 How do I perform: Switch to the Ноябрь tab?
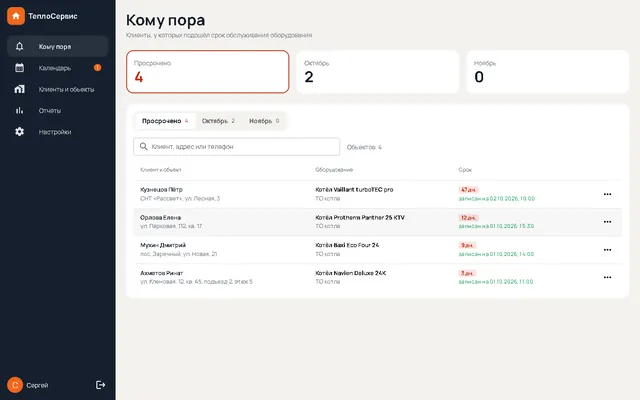point(264,121)
